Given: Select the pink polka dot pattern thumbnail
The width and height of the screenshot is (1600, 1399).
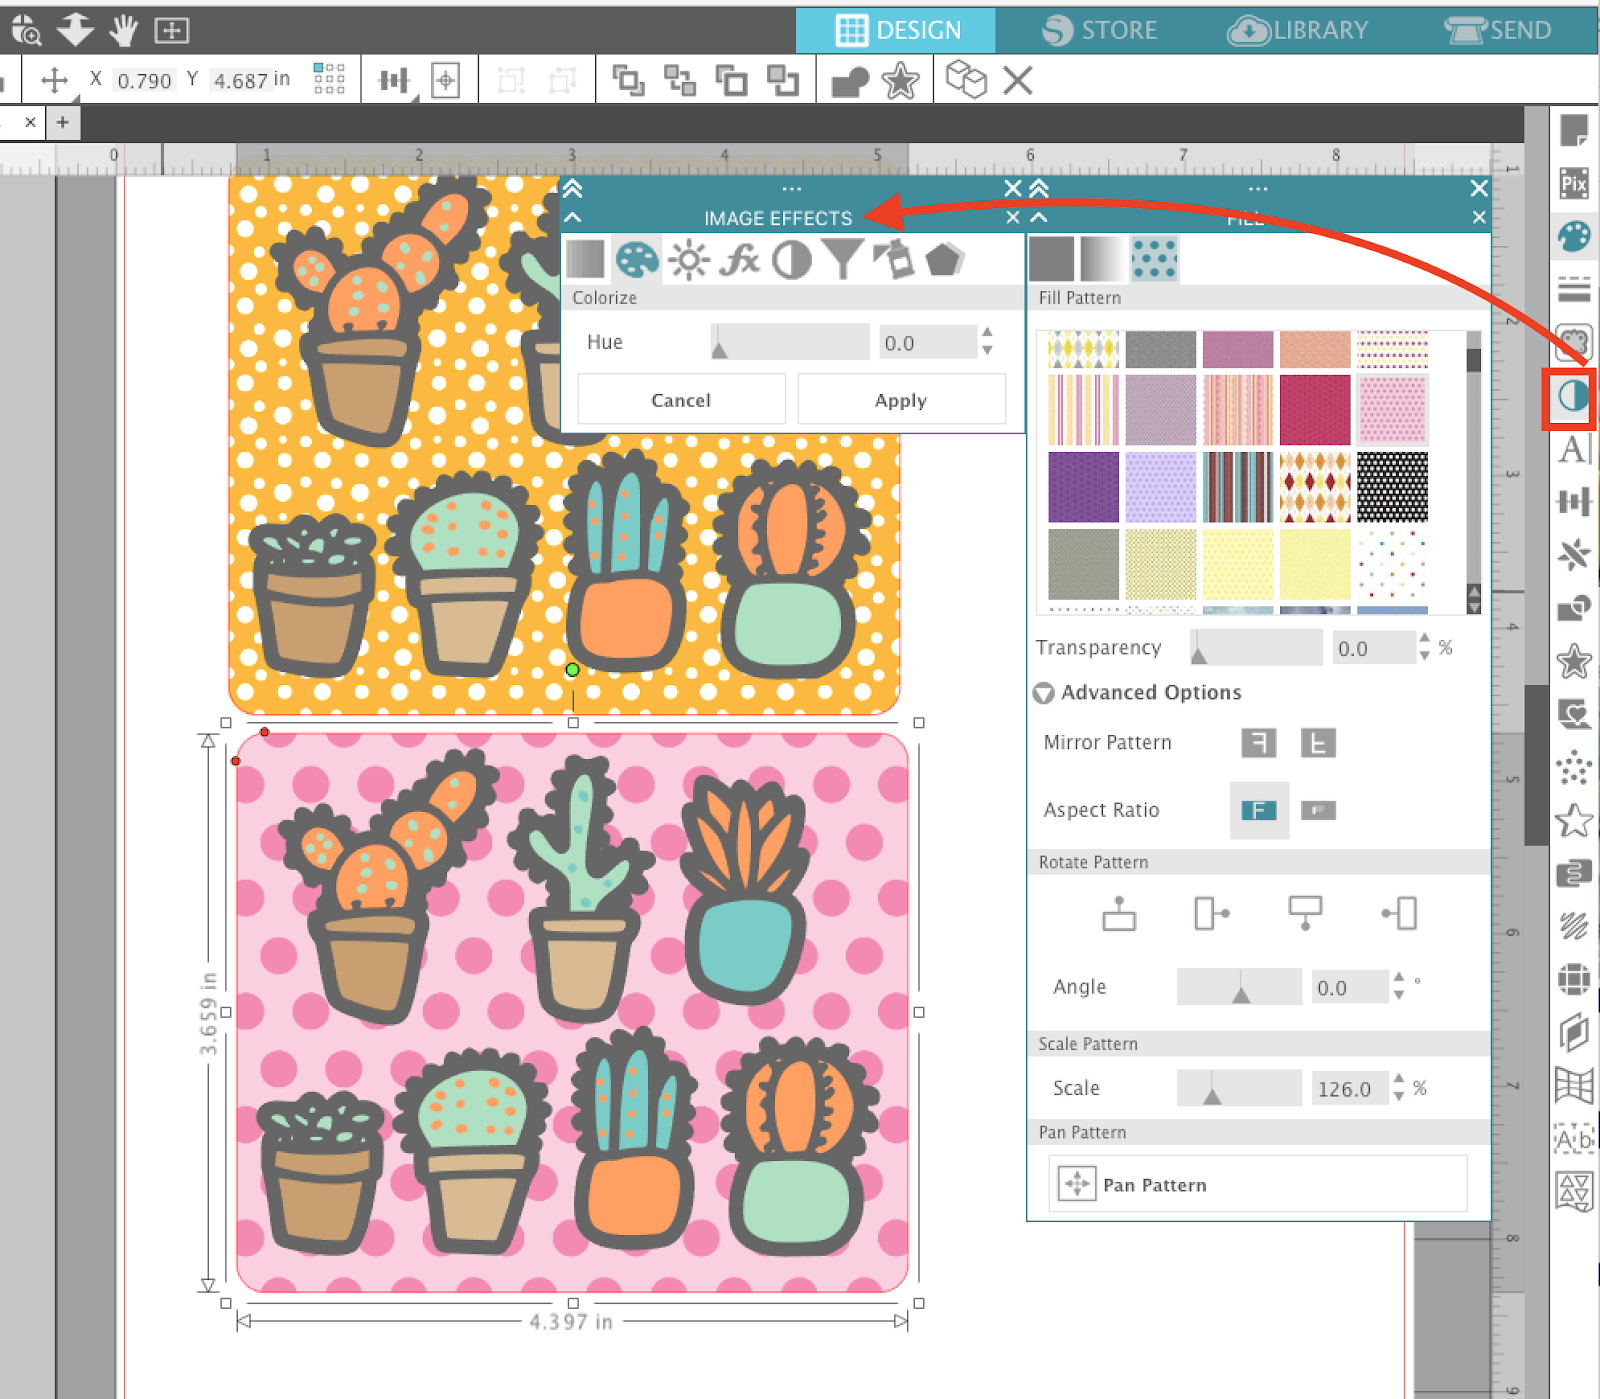Looking at the screenshot, I should click(1393, 410).
